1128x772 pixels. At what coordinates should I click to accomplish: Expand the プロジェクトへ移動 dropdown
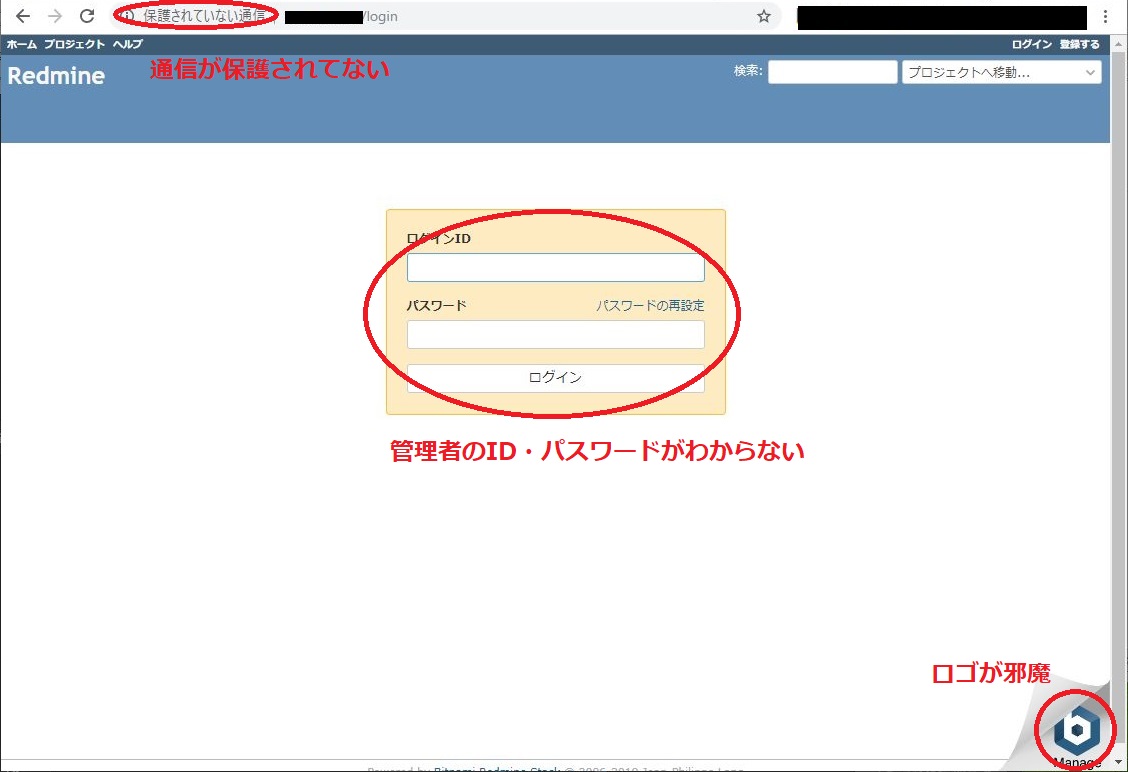1001,72
